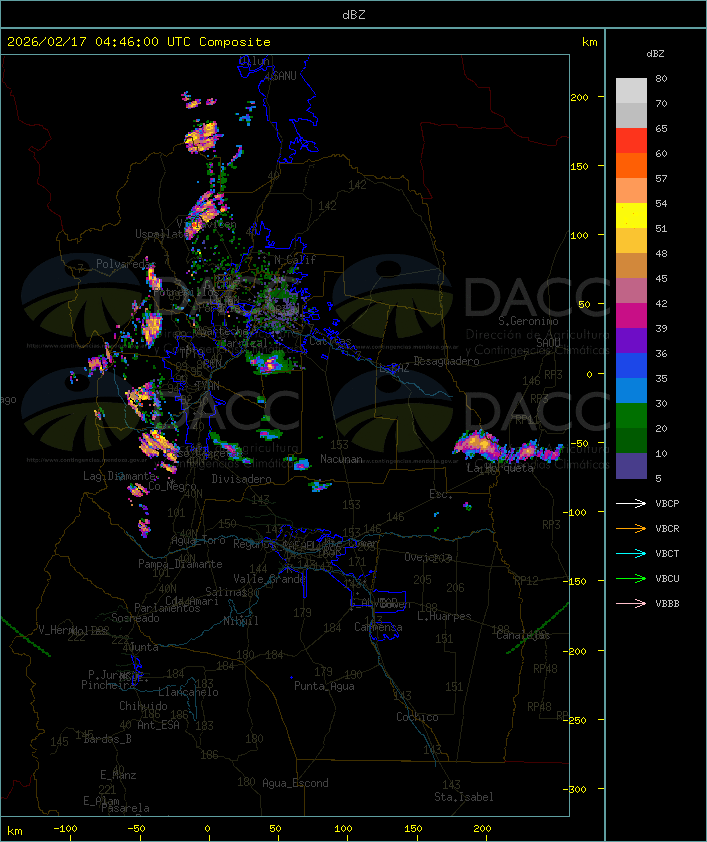
Task: Click the Carmensa place label
Action: point(378,627)
